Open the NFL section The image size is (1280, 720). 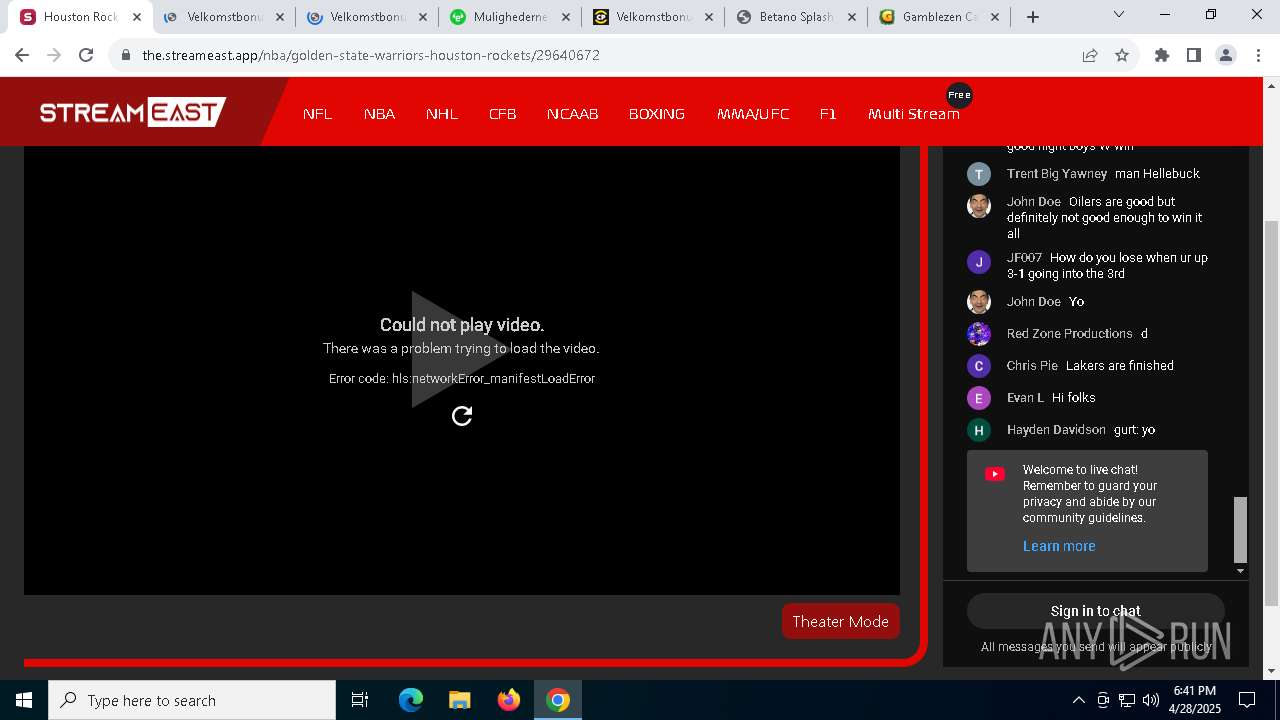coord(317,114)
